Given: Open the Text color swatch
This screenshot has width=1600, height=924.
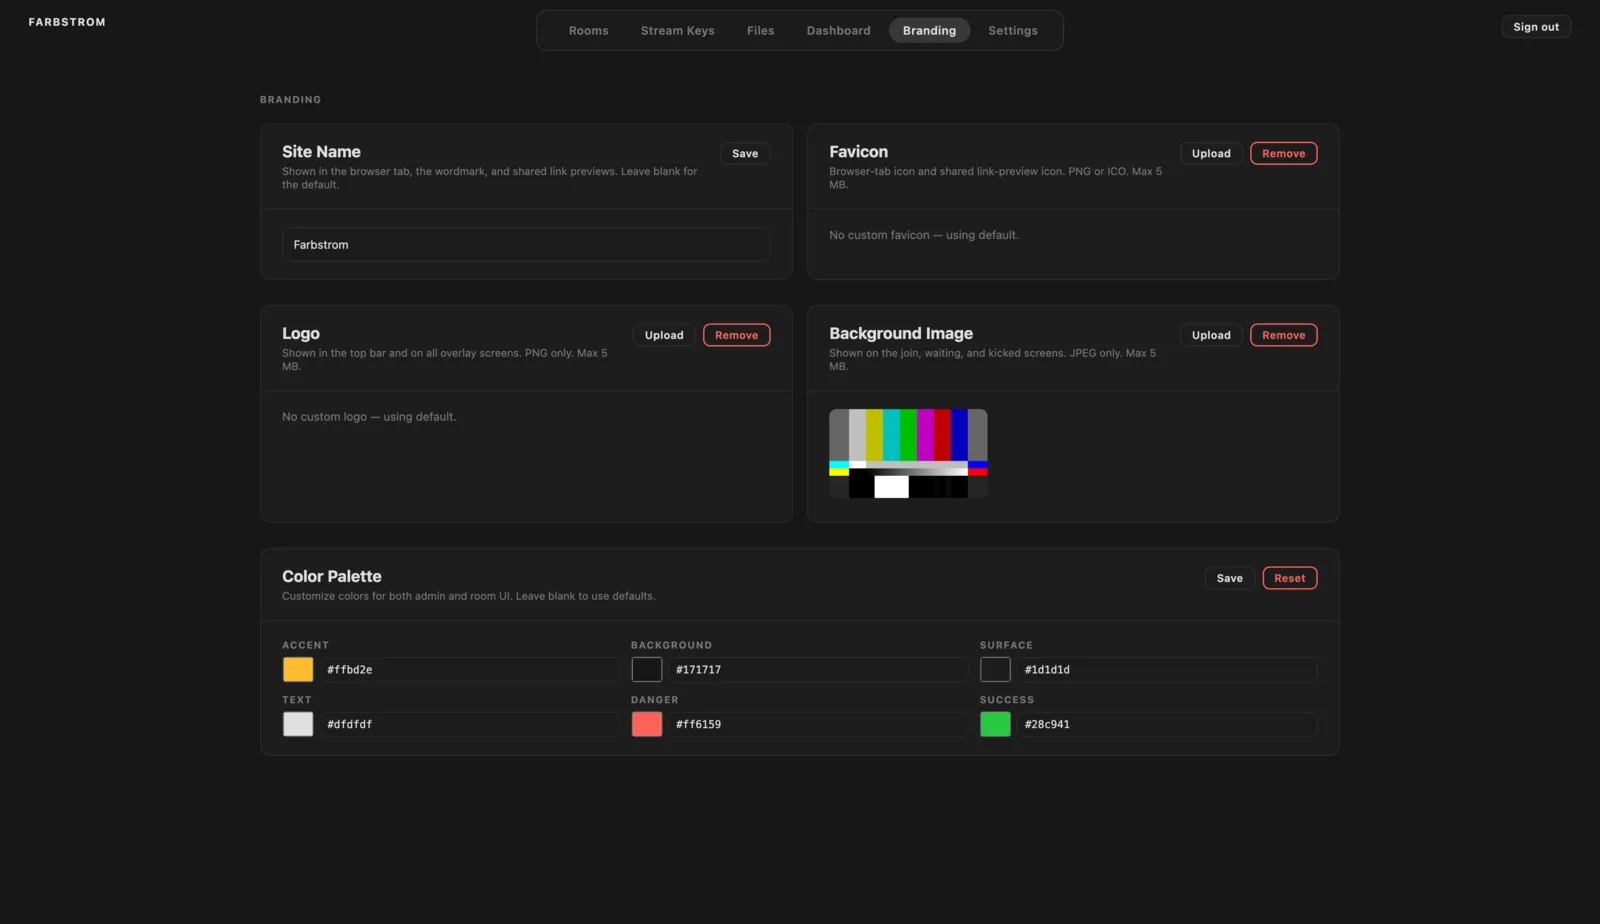Looking at the screenshot, I should [298, 724].
